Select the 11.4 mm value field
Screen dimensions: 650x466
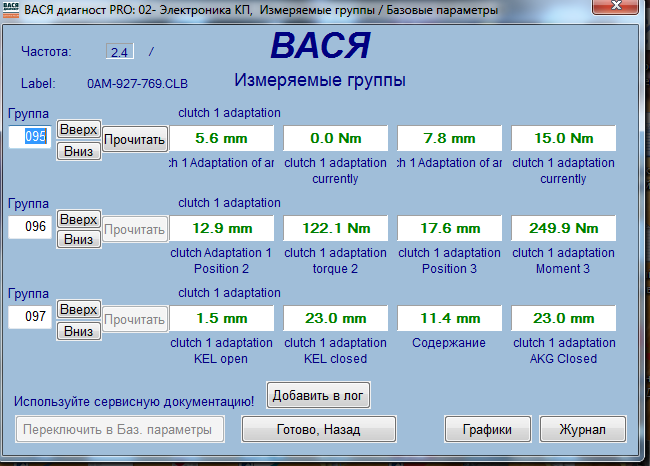coord(449,318)
